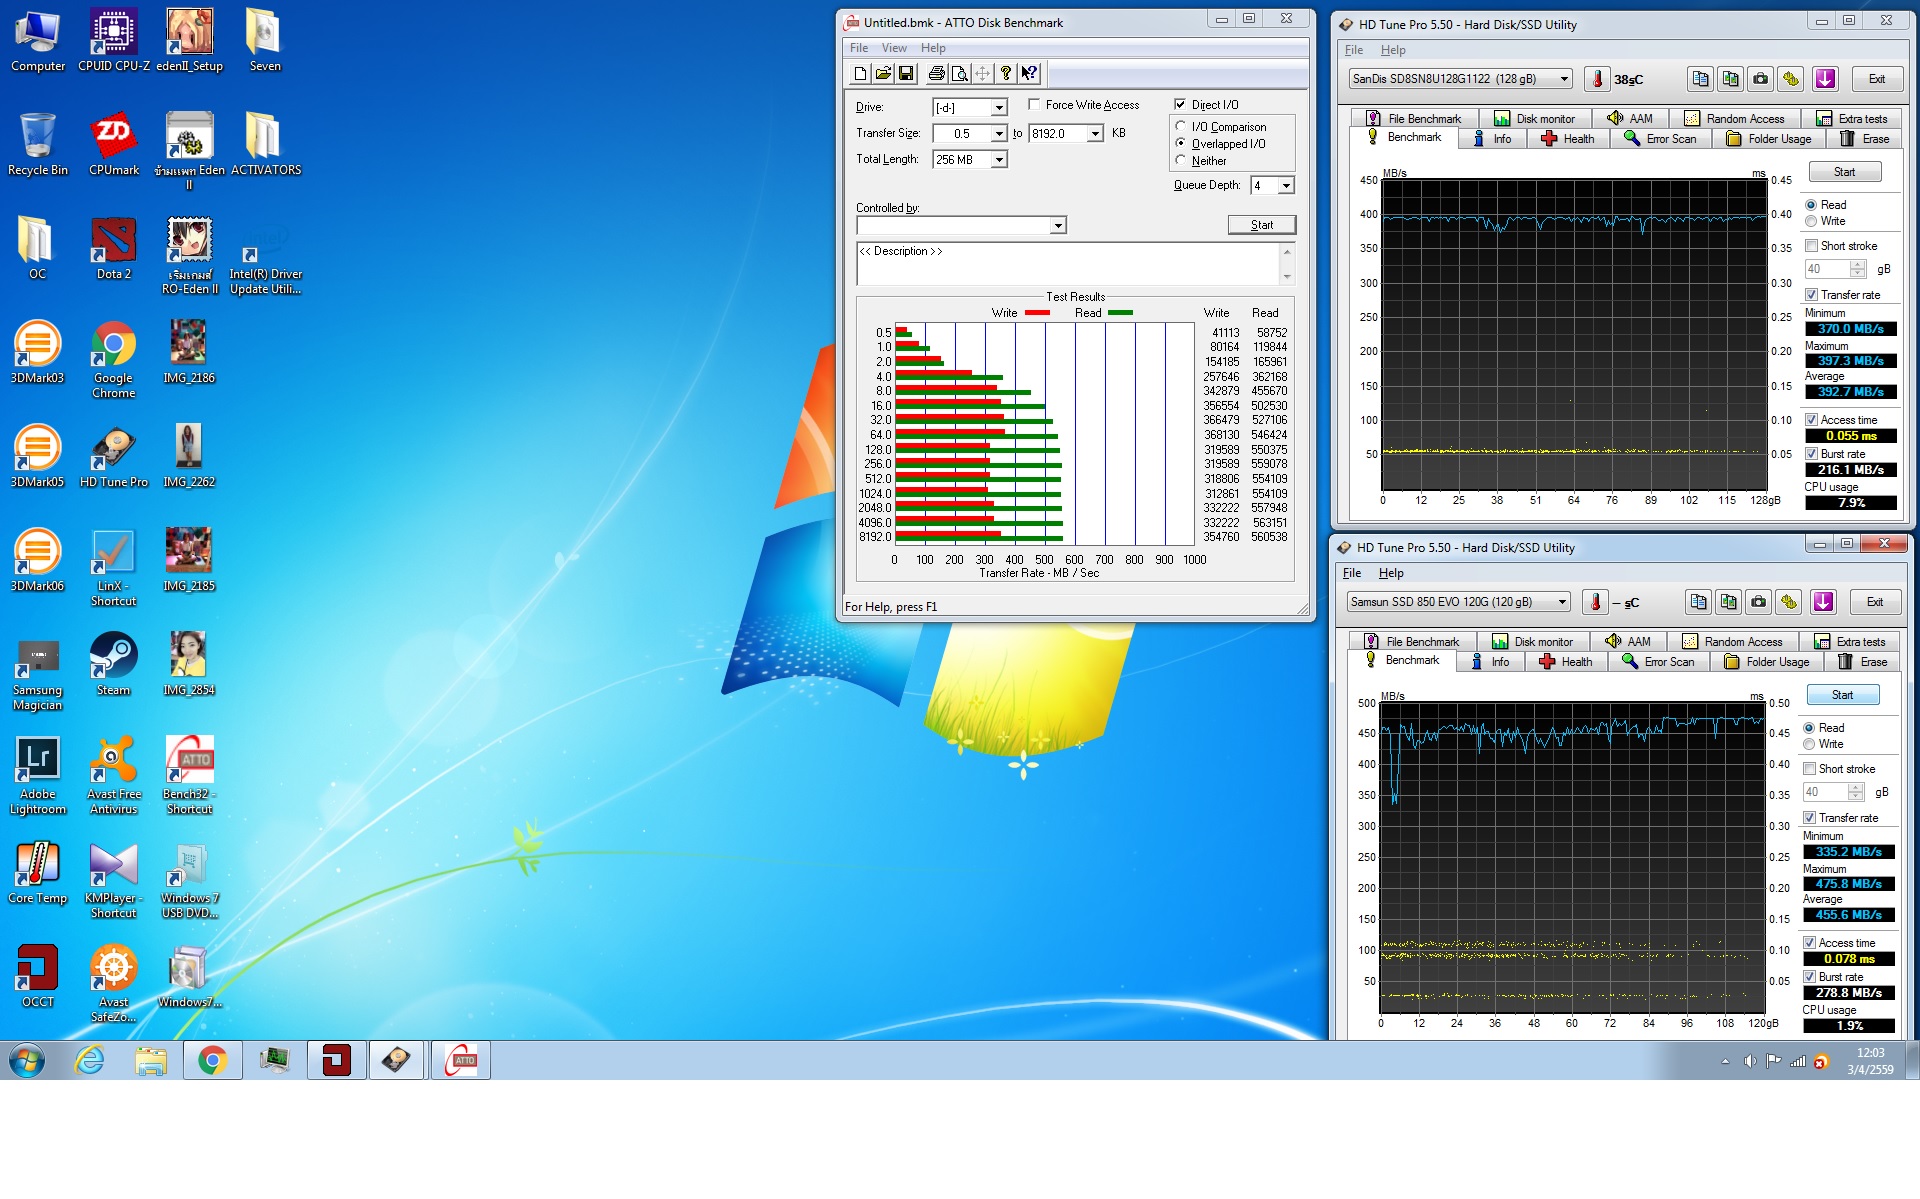Click the temperature thermometer icon next to 38°C
Image resolution: width=1920 pixels, height=1199 pixels.
(1597, 79)
